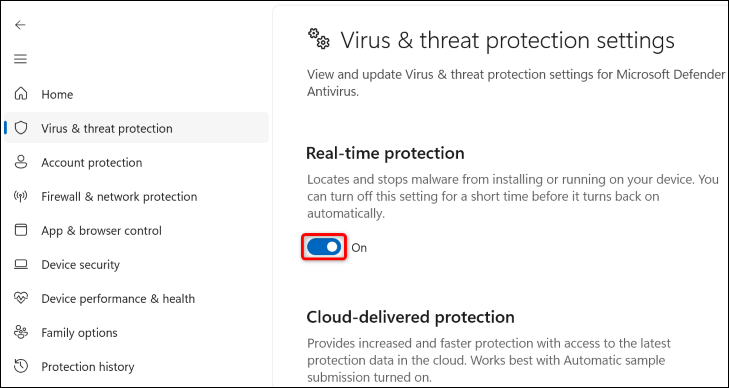Turn off the Real-time protection toggle
The width and height of the screenshot is (729, 388).
coord(324,247)
